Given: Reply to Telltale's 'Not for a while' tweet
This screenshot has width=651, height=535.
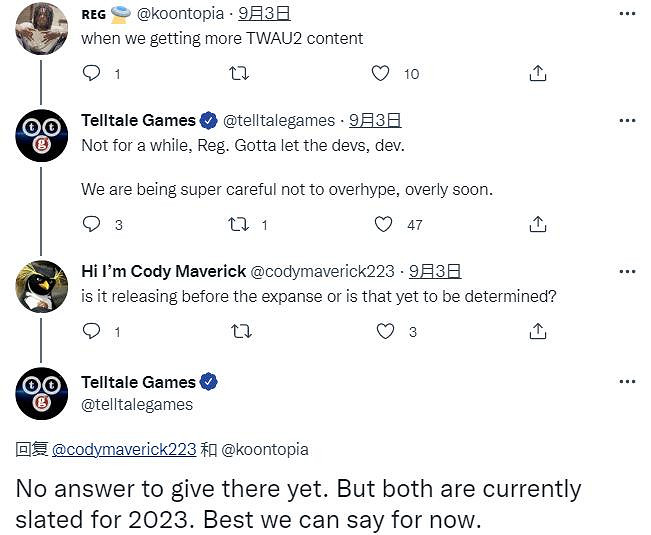Looking at the screenshot, I should click(x=92, y=224).
